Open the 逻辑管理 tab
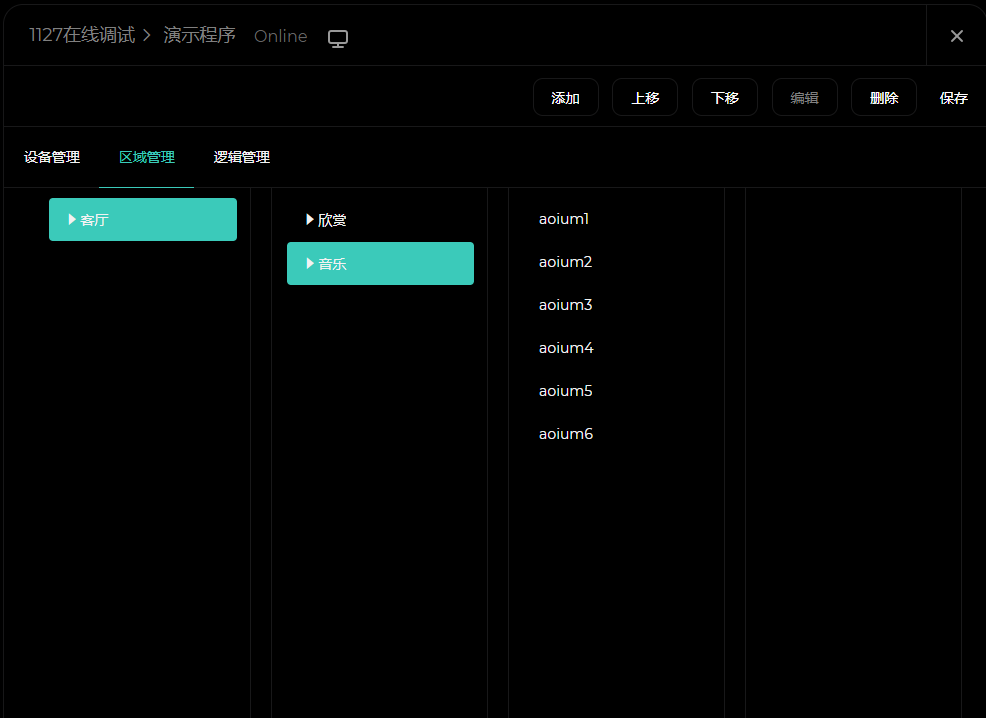 tap(241, 157)
